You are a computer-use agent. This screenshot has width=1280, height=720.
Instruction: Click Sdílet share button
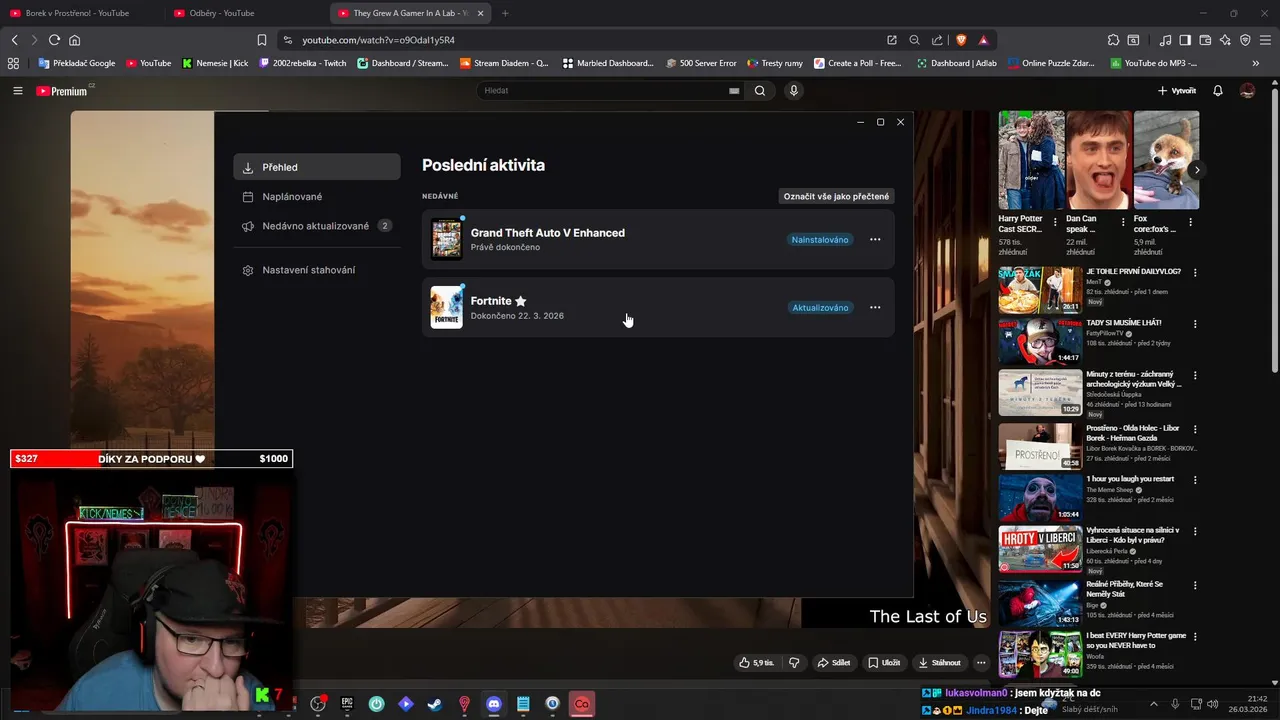[x=833, y=662]
